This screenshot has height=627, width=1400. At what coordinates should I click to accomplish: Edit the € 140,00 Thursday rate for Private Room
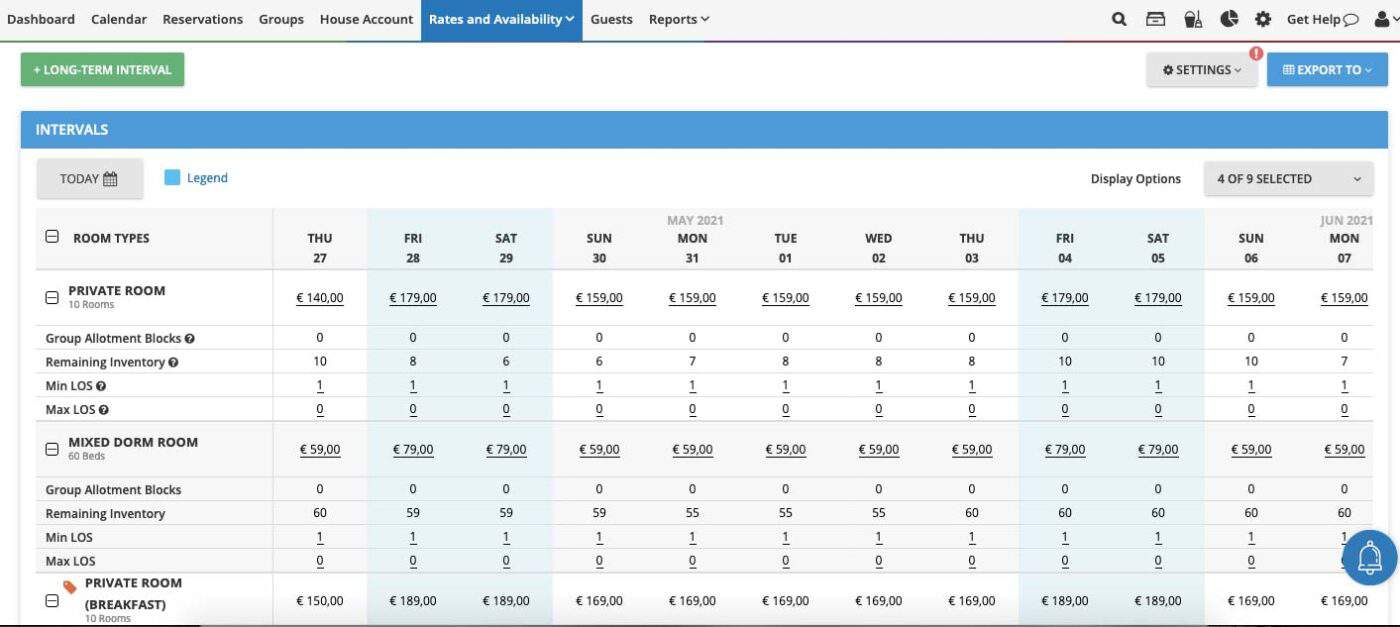(319, 297)
